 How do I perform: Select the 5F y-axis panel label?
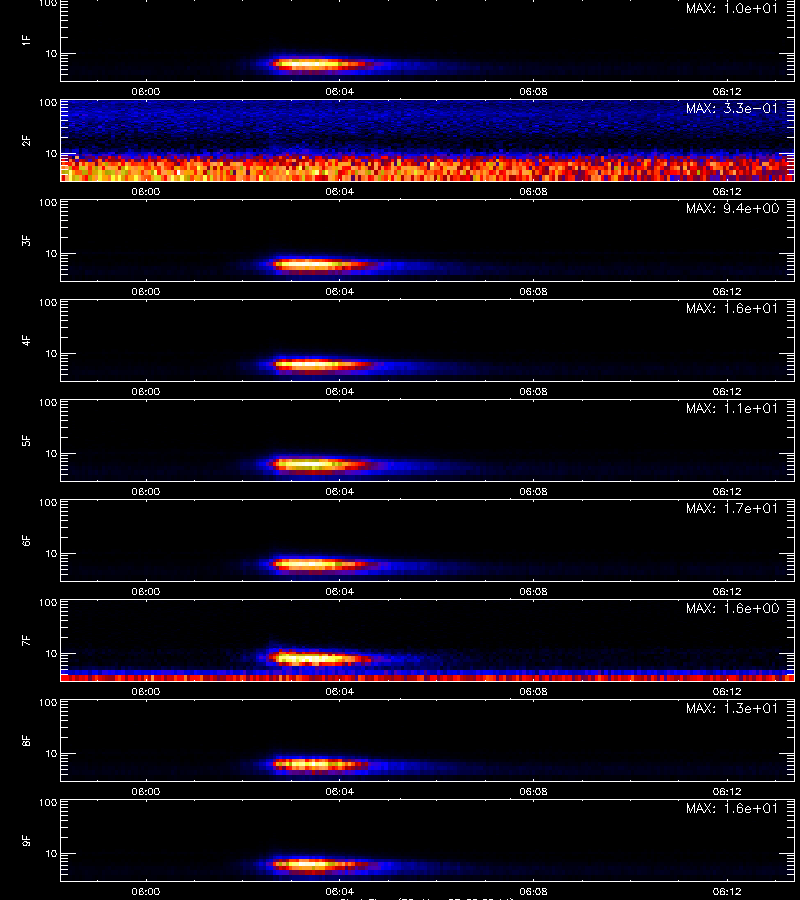click(26, 440)
